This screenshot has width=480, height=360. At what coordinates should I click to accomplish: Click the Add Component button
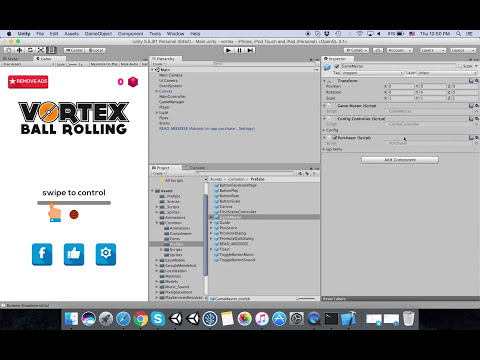click(400, 160)
